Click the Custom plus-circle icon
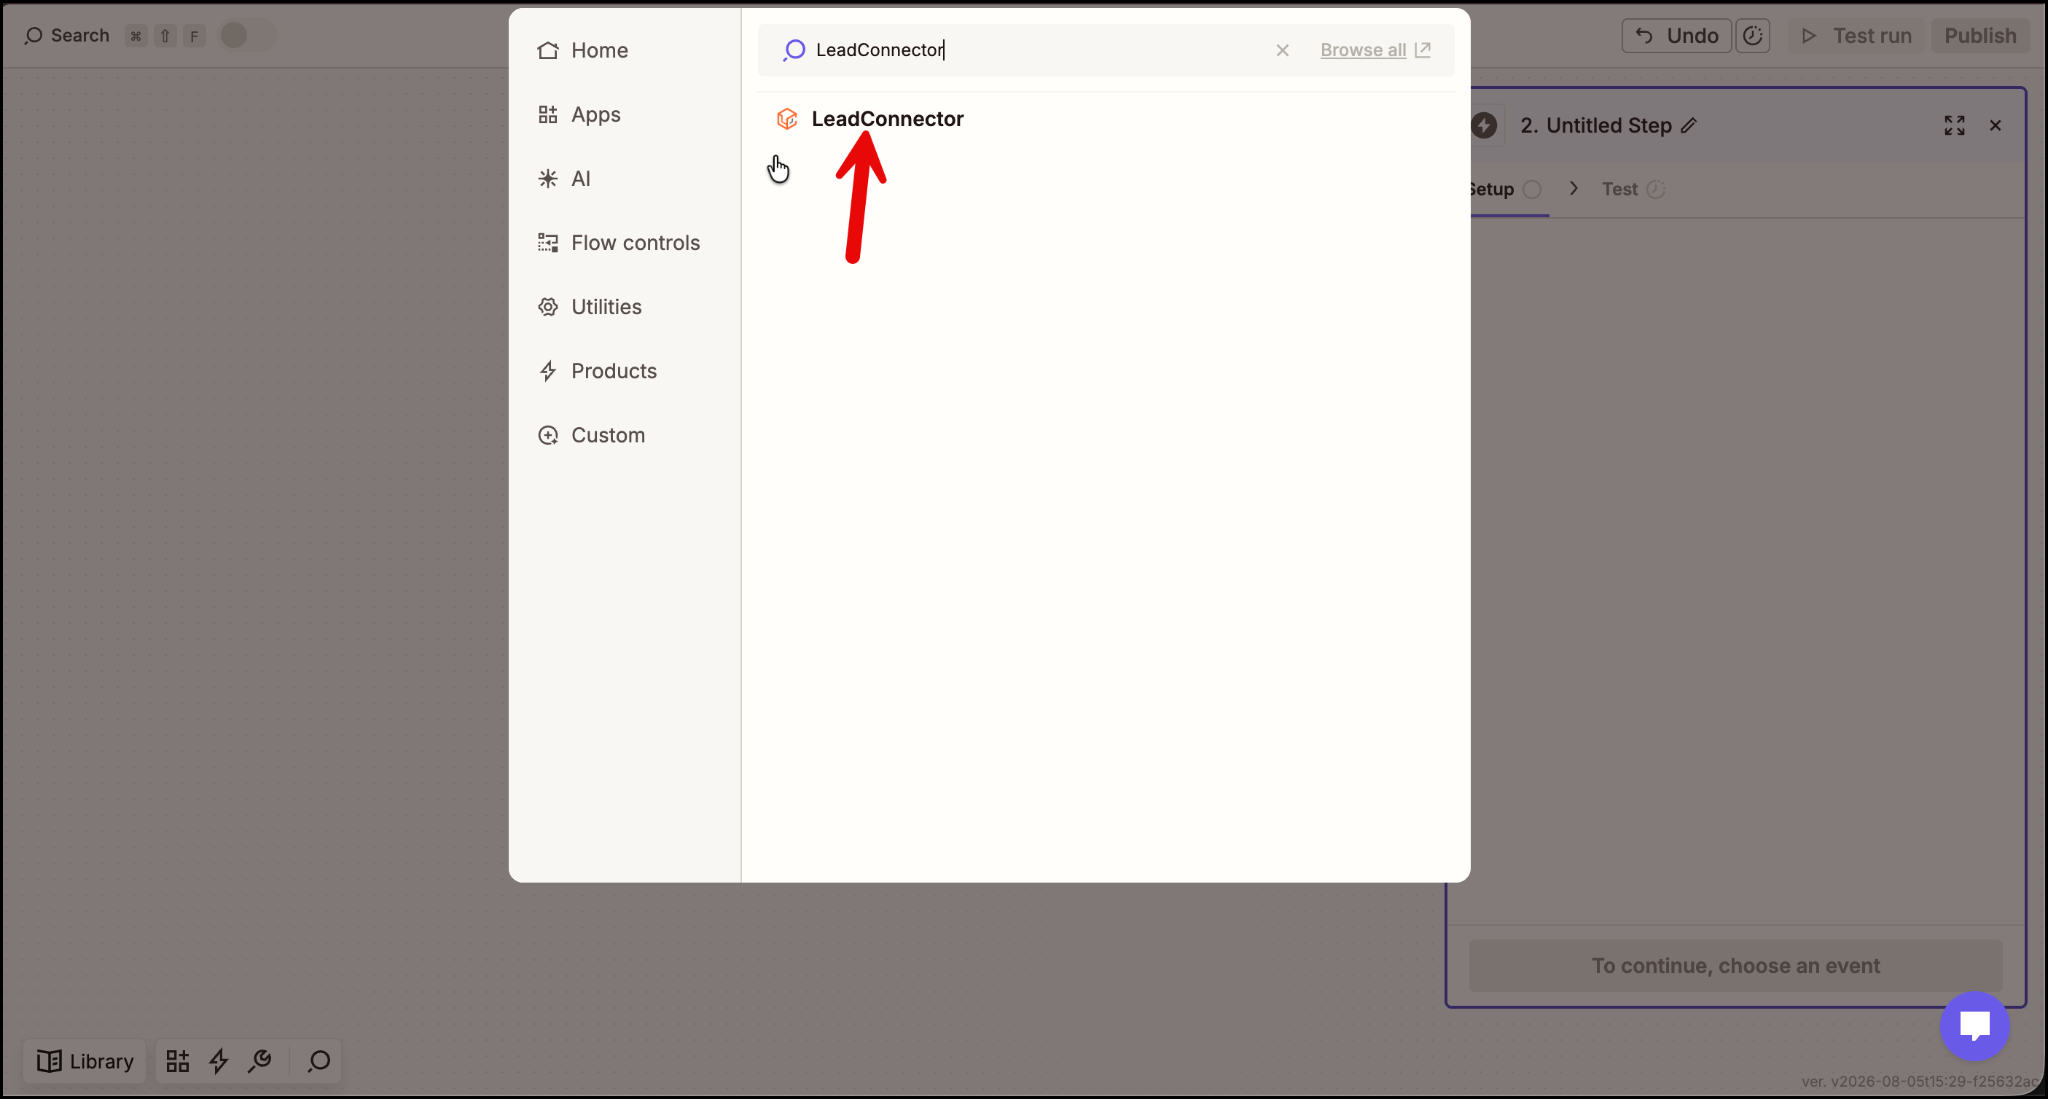 click(x=548, y=435)
